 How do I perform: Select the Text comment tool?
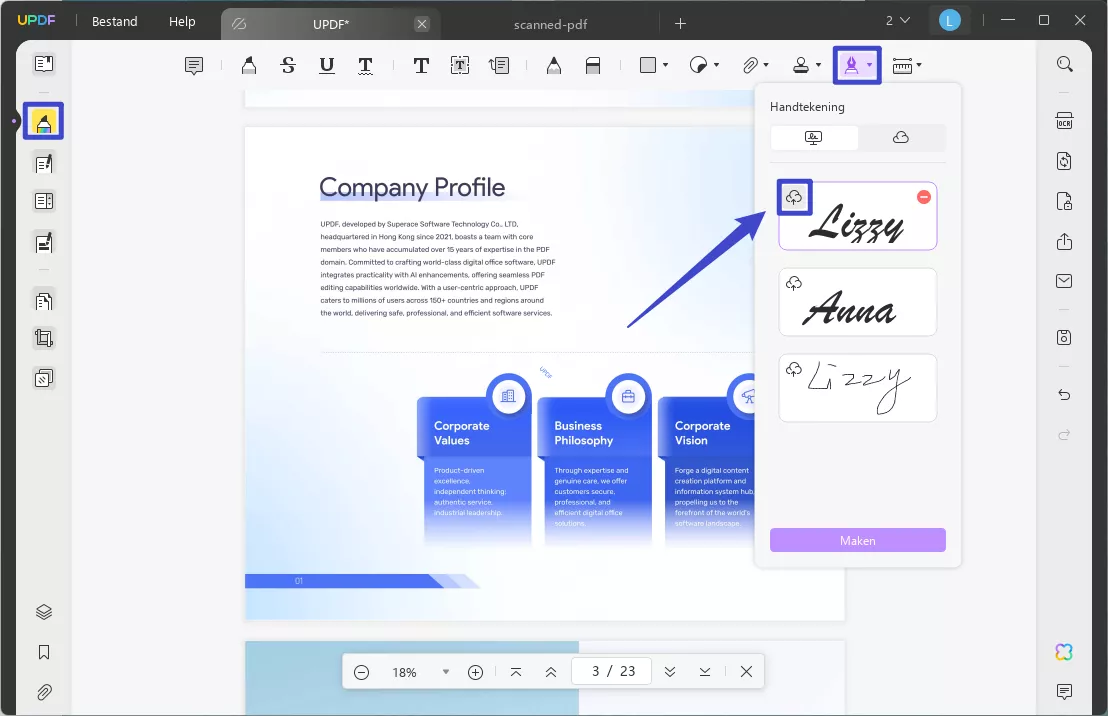click(x=421, y=66)
